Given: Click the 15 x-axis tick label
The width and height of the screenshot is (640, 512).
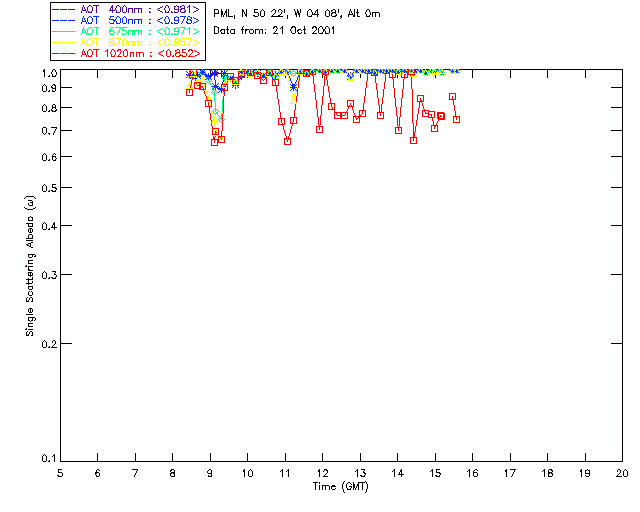Looking at the screenshot, I should click(x=435, y=473).
